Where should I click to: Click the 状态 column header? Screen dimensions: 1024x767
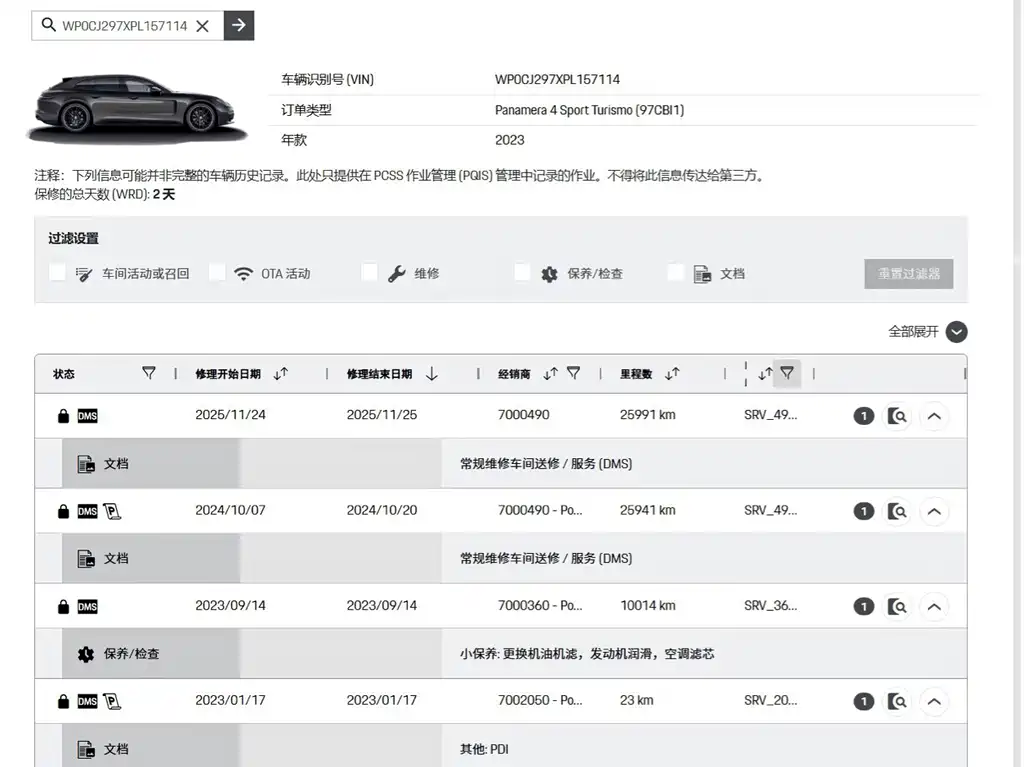click(64, 374)
